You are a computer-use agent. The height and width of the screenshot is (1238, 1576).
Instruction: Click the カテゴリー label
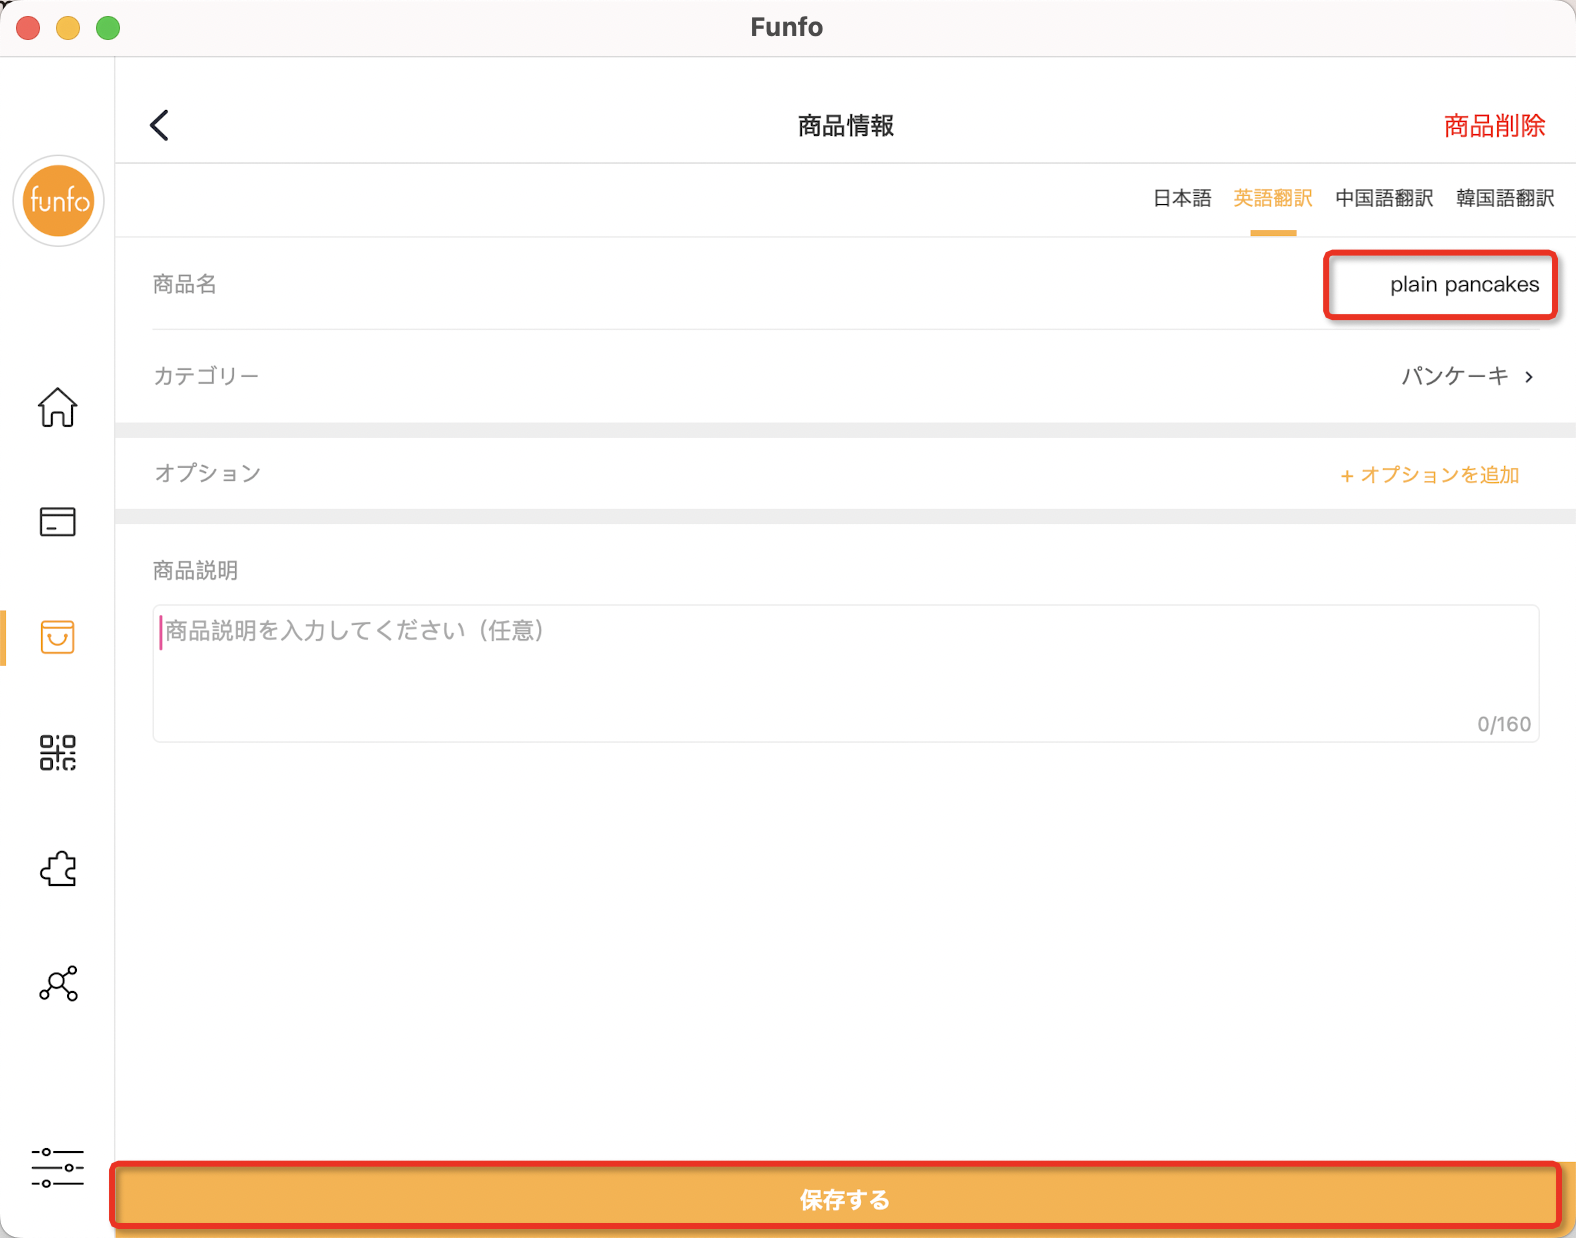[x=206, y=376]
